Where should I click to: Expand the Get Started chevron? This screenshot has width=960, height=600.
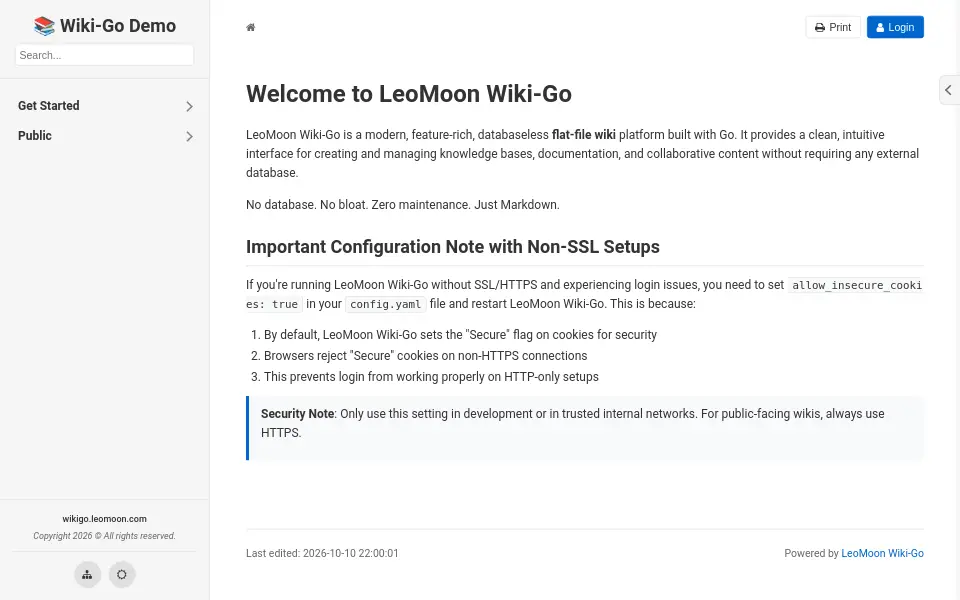point(189,106)
